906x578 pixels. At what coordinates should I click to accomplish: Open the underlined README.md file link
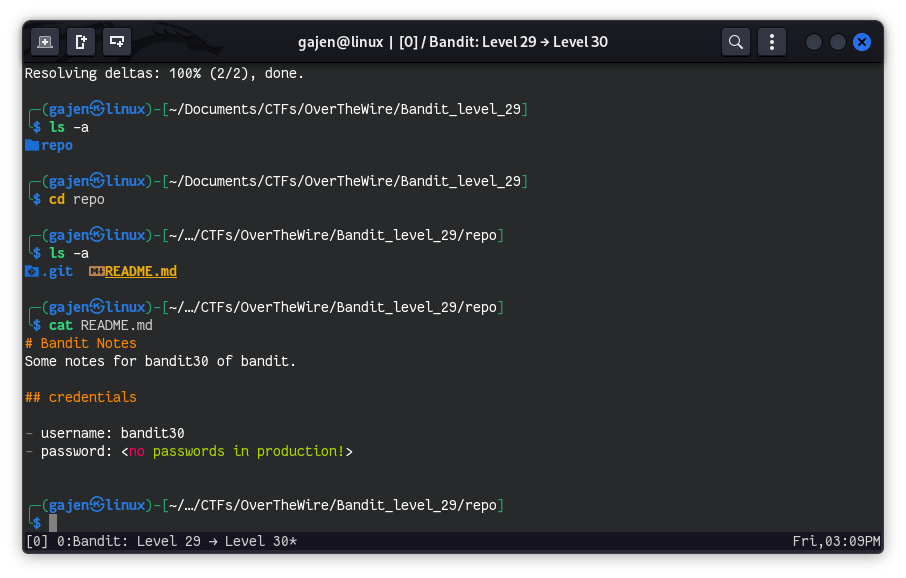pos(141,271)
